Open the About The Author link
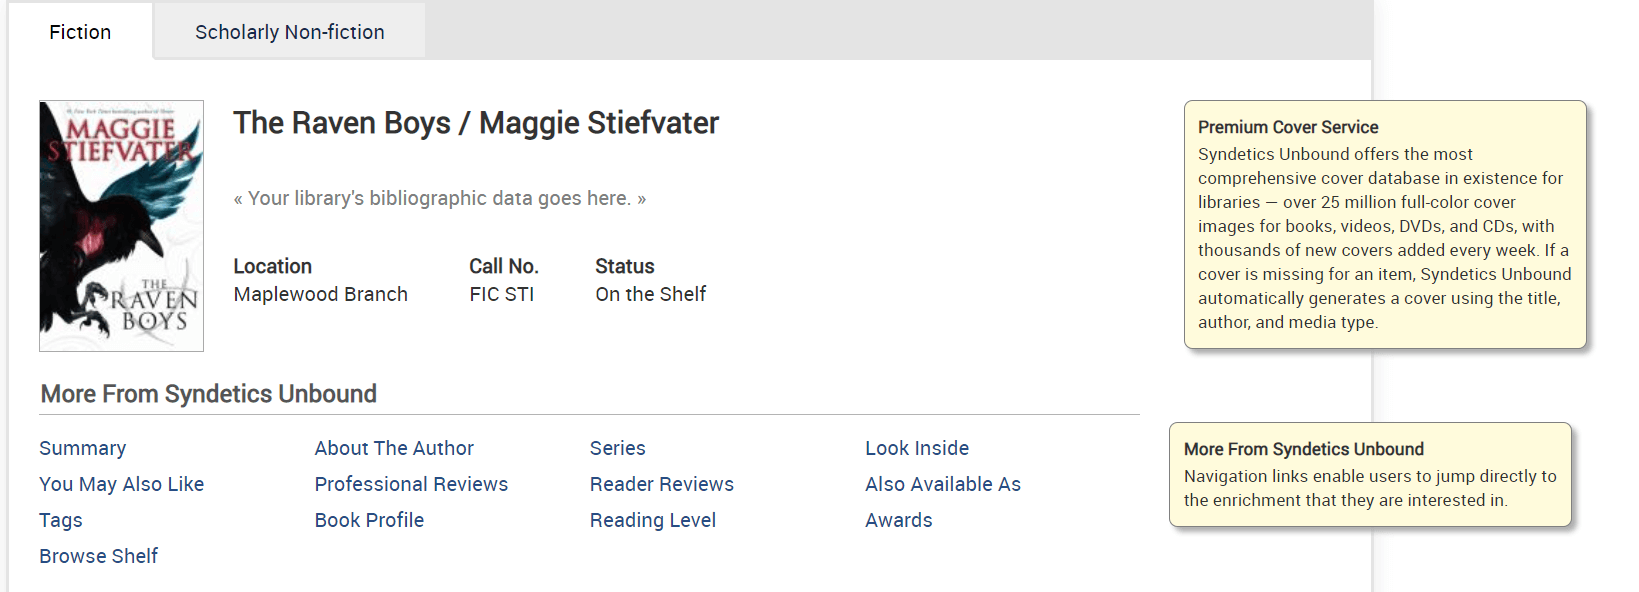This screenshot has width=1639, height=592. pyautogui.click(x=394, y=448)
